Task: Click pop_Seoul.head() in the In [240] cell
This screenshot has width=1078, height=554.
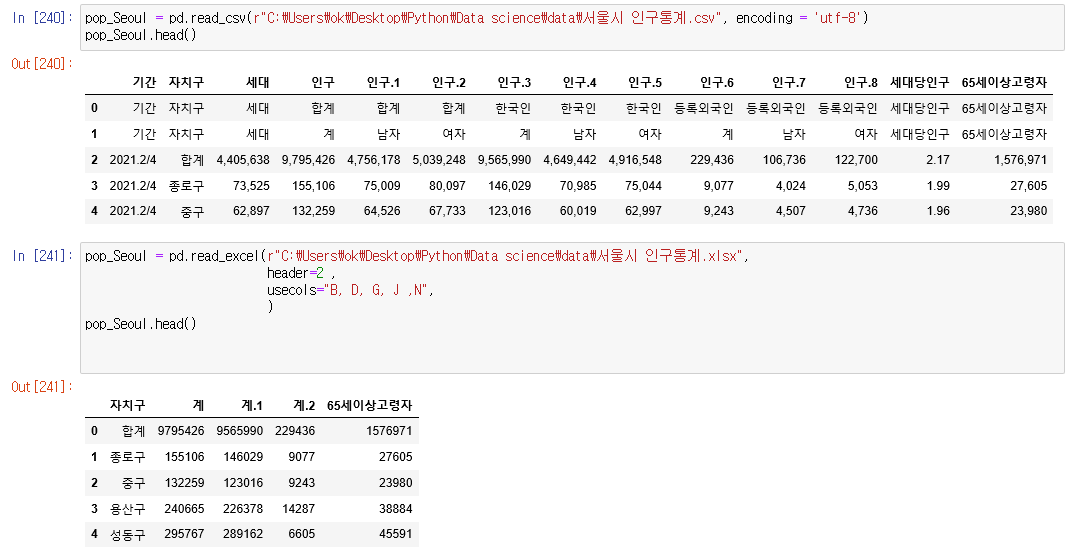Action: click(x=141, y=35)
